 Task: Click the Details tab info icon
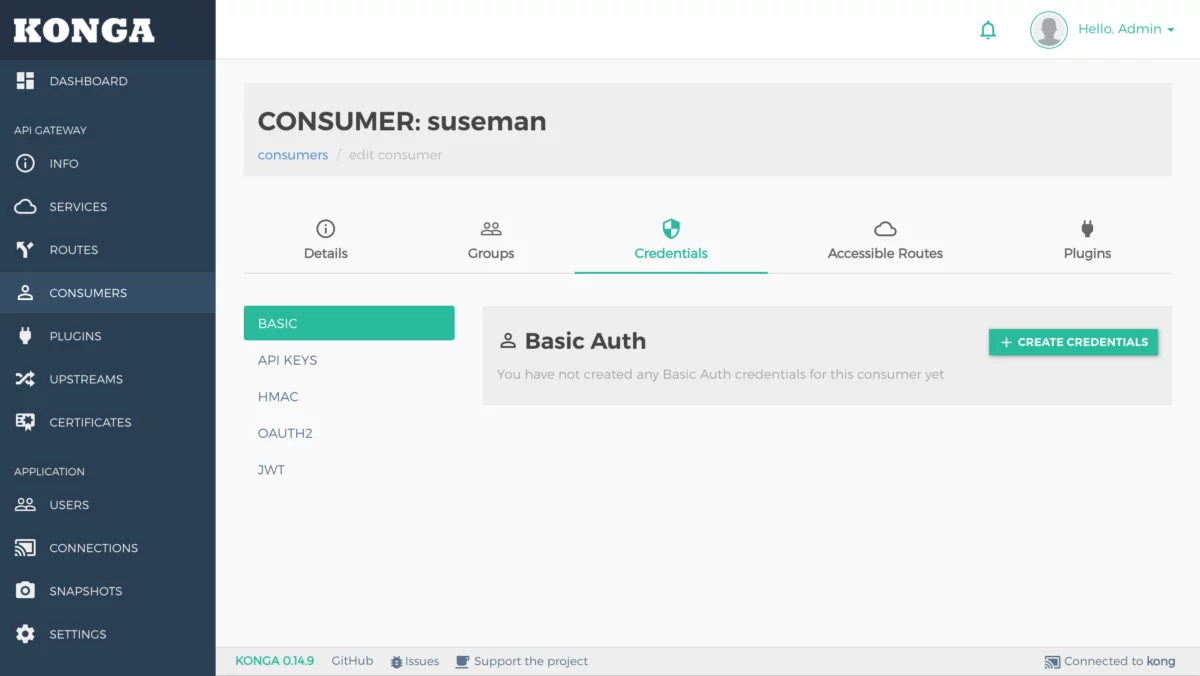click(325, 229)
